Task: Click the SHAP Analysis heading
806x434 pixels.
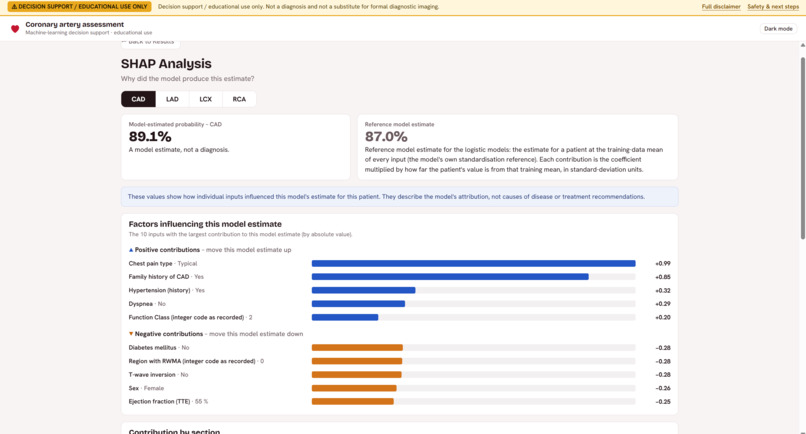Action: tap(166, 64)
